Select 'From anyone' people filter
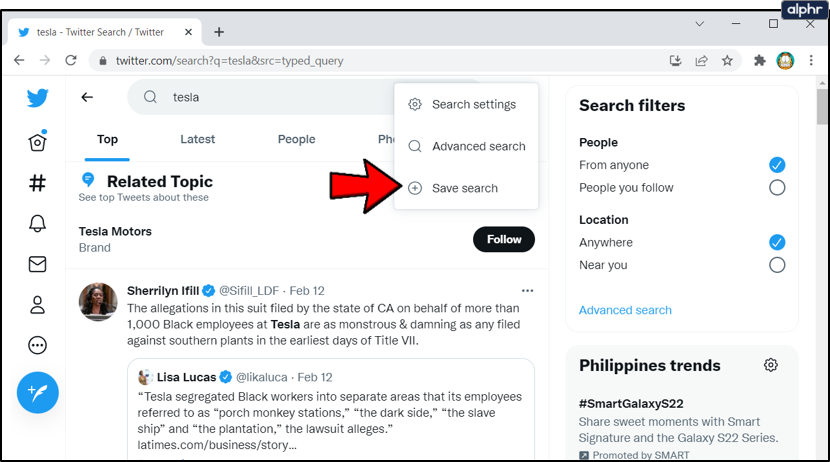Viewport: 830px width, 462px height. point(777,165)
